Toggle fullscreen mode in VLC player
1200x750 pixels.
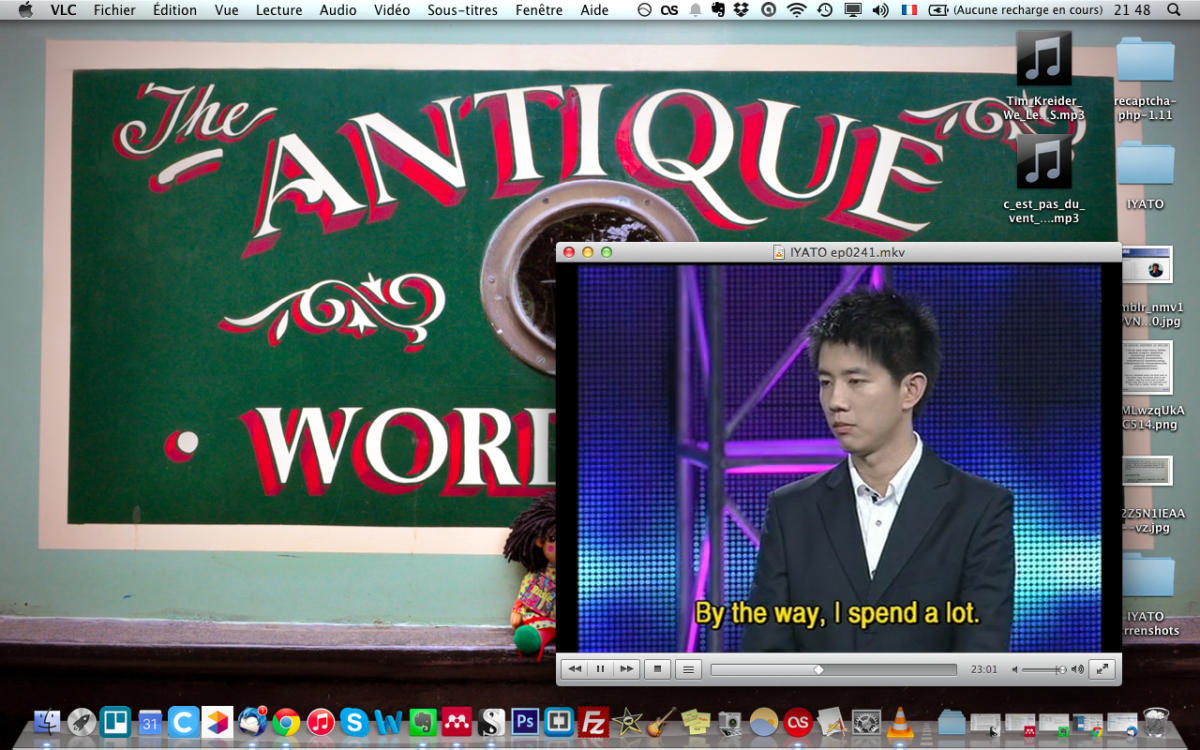pos(1101,669)
